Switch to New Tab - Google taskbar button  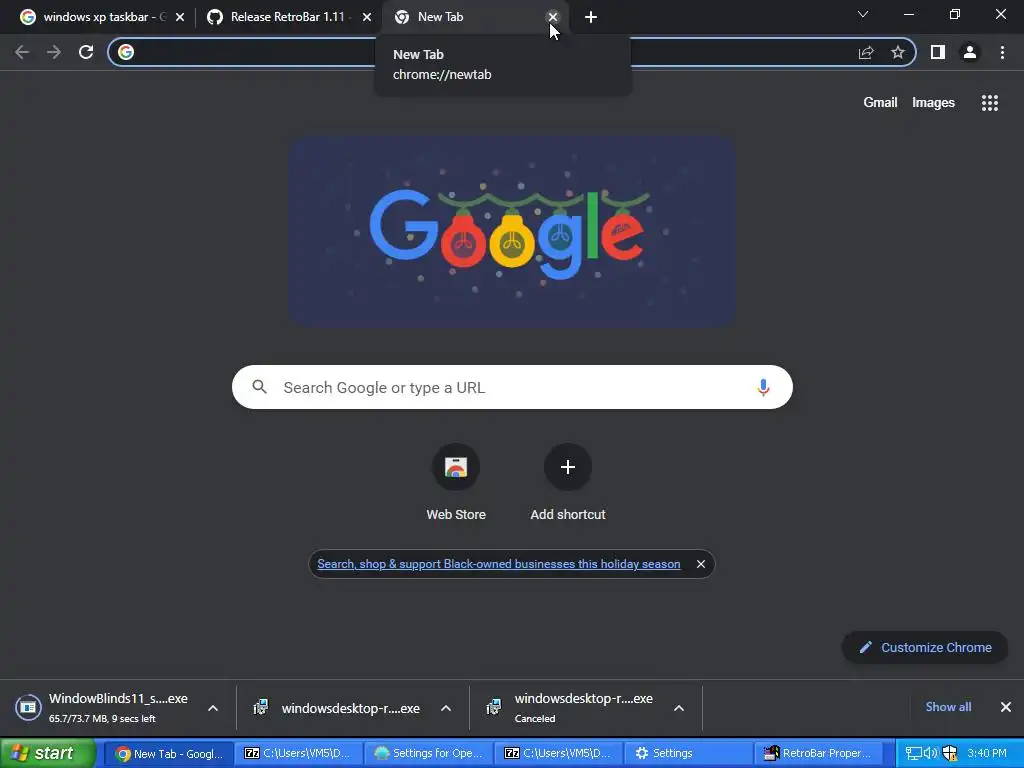pyautogui.click(x=168, y=754)
